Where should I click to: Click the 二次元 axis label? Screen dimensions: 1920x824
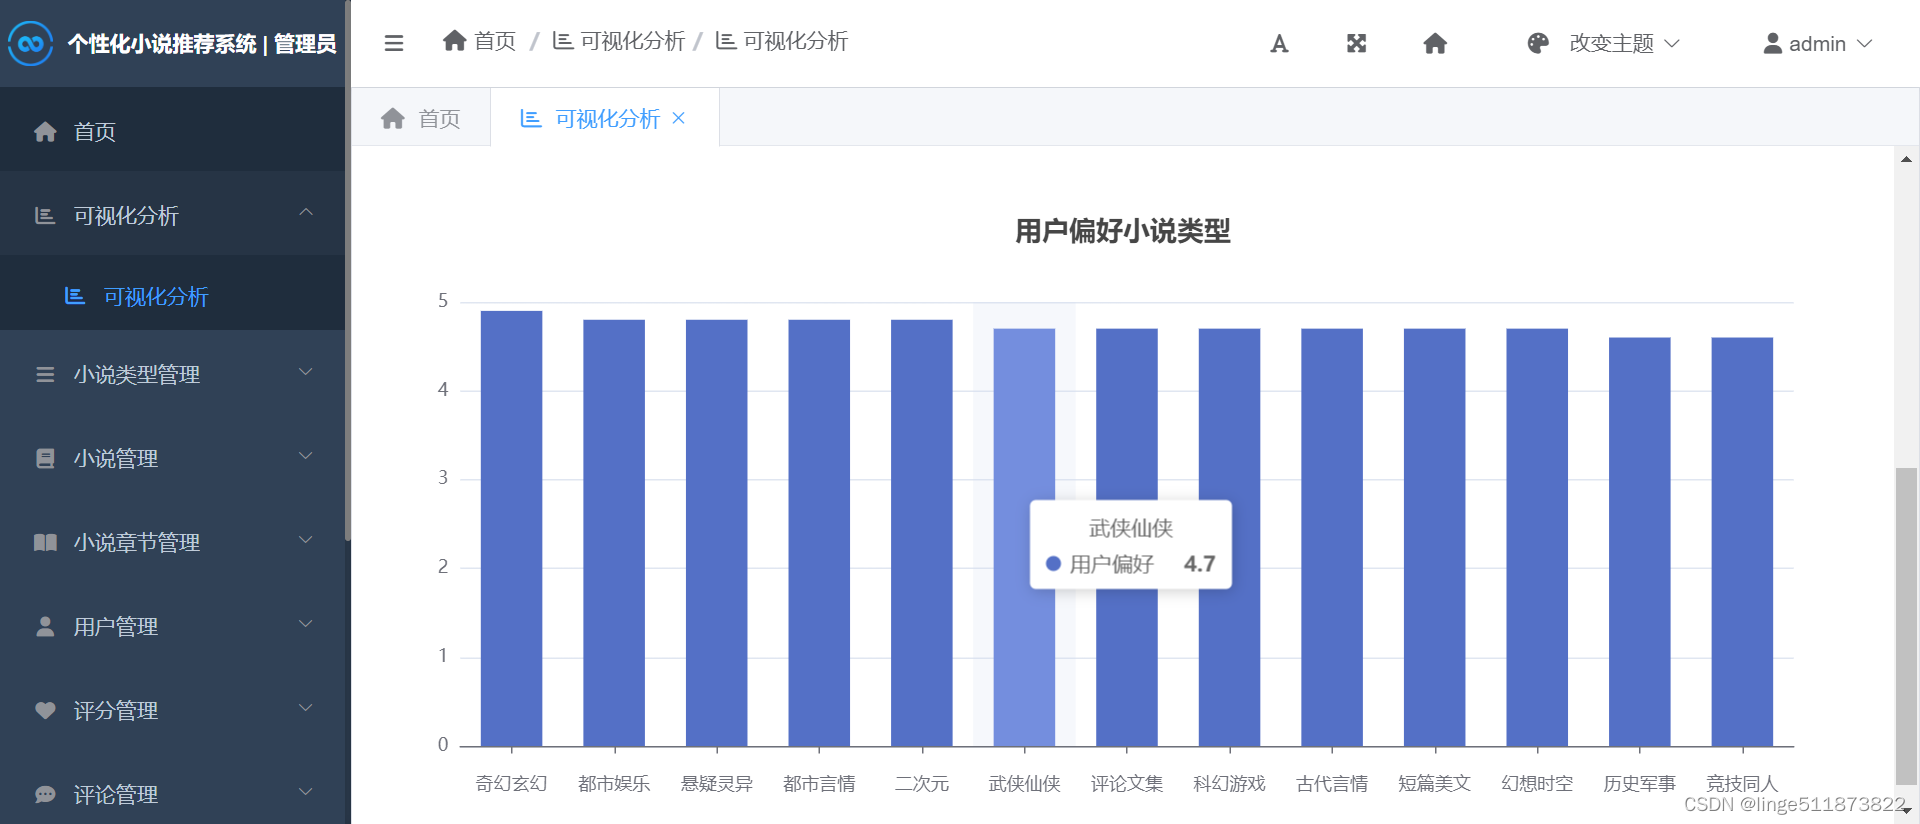point(921,783)
